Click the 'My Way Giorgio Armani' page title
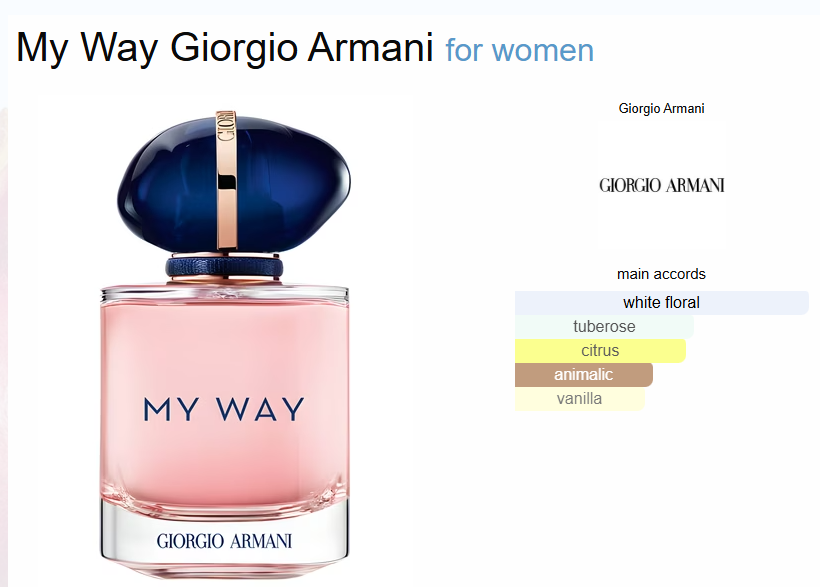Screen dimensions: 820x587 (x=224, y=48)
